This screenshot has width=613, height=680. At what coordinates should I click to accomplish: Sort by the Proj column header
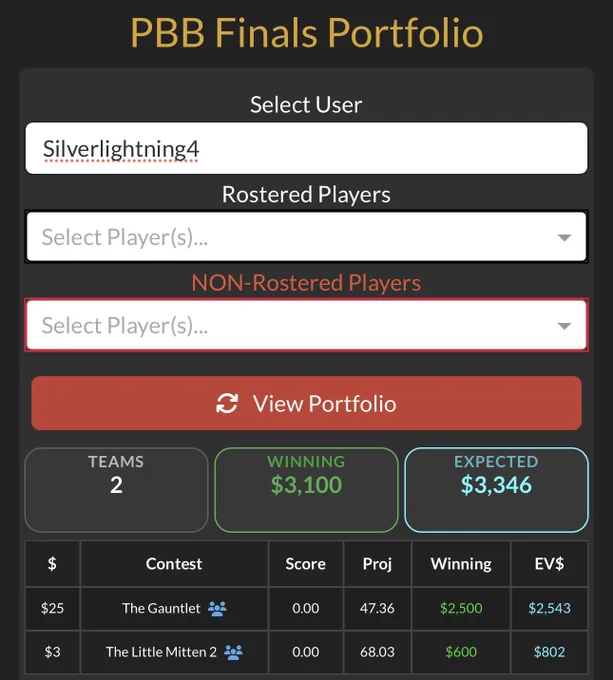coord(377,564)
